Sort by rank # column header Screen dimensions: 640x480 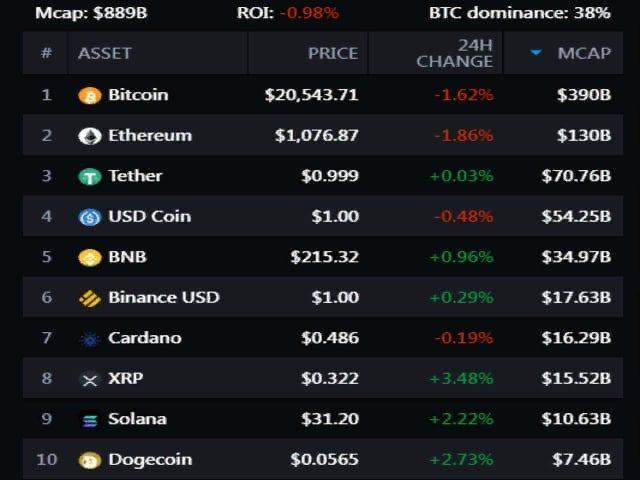coord(46,53)
